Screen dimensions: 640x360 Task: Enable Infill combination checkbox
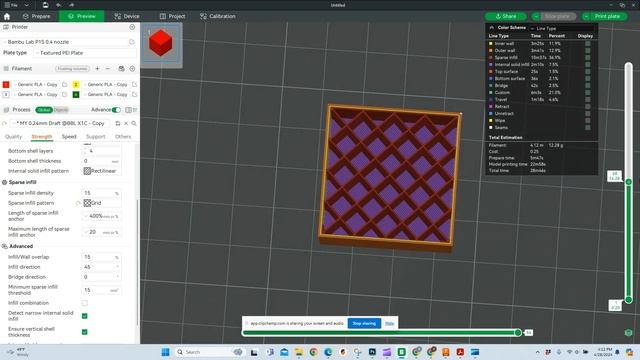pyautogui.click(x=84, y=303)
